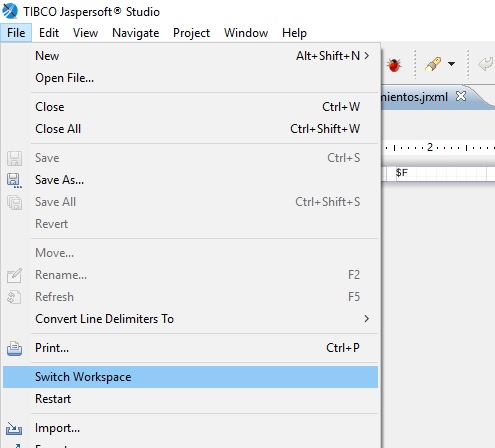Click the printer icon next to Print
The width and height of the screenshot is (495, 448).
point(14,349)
